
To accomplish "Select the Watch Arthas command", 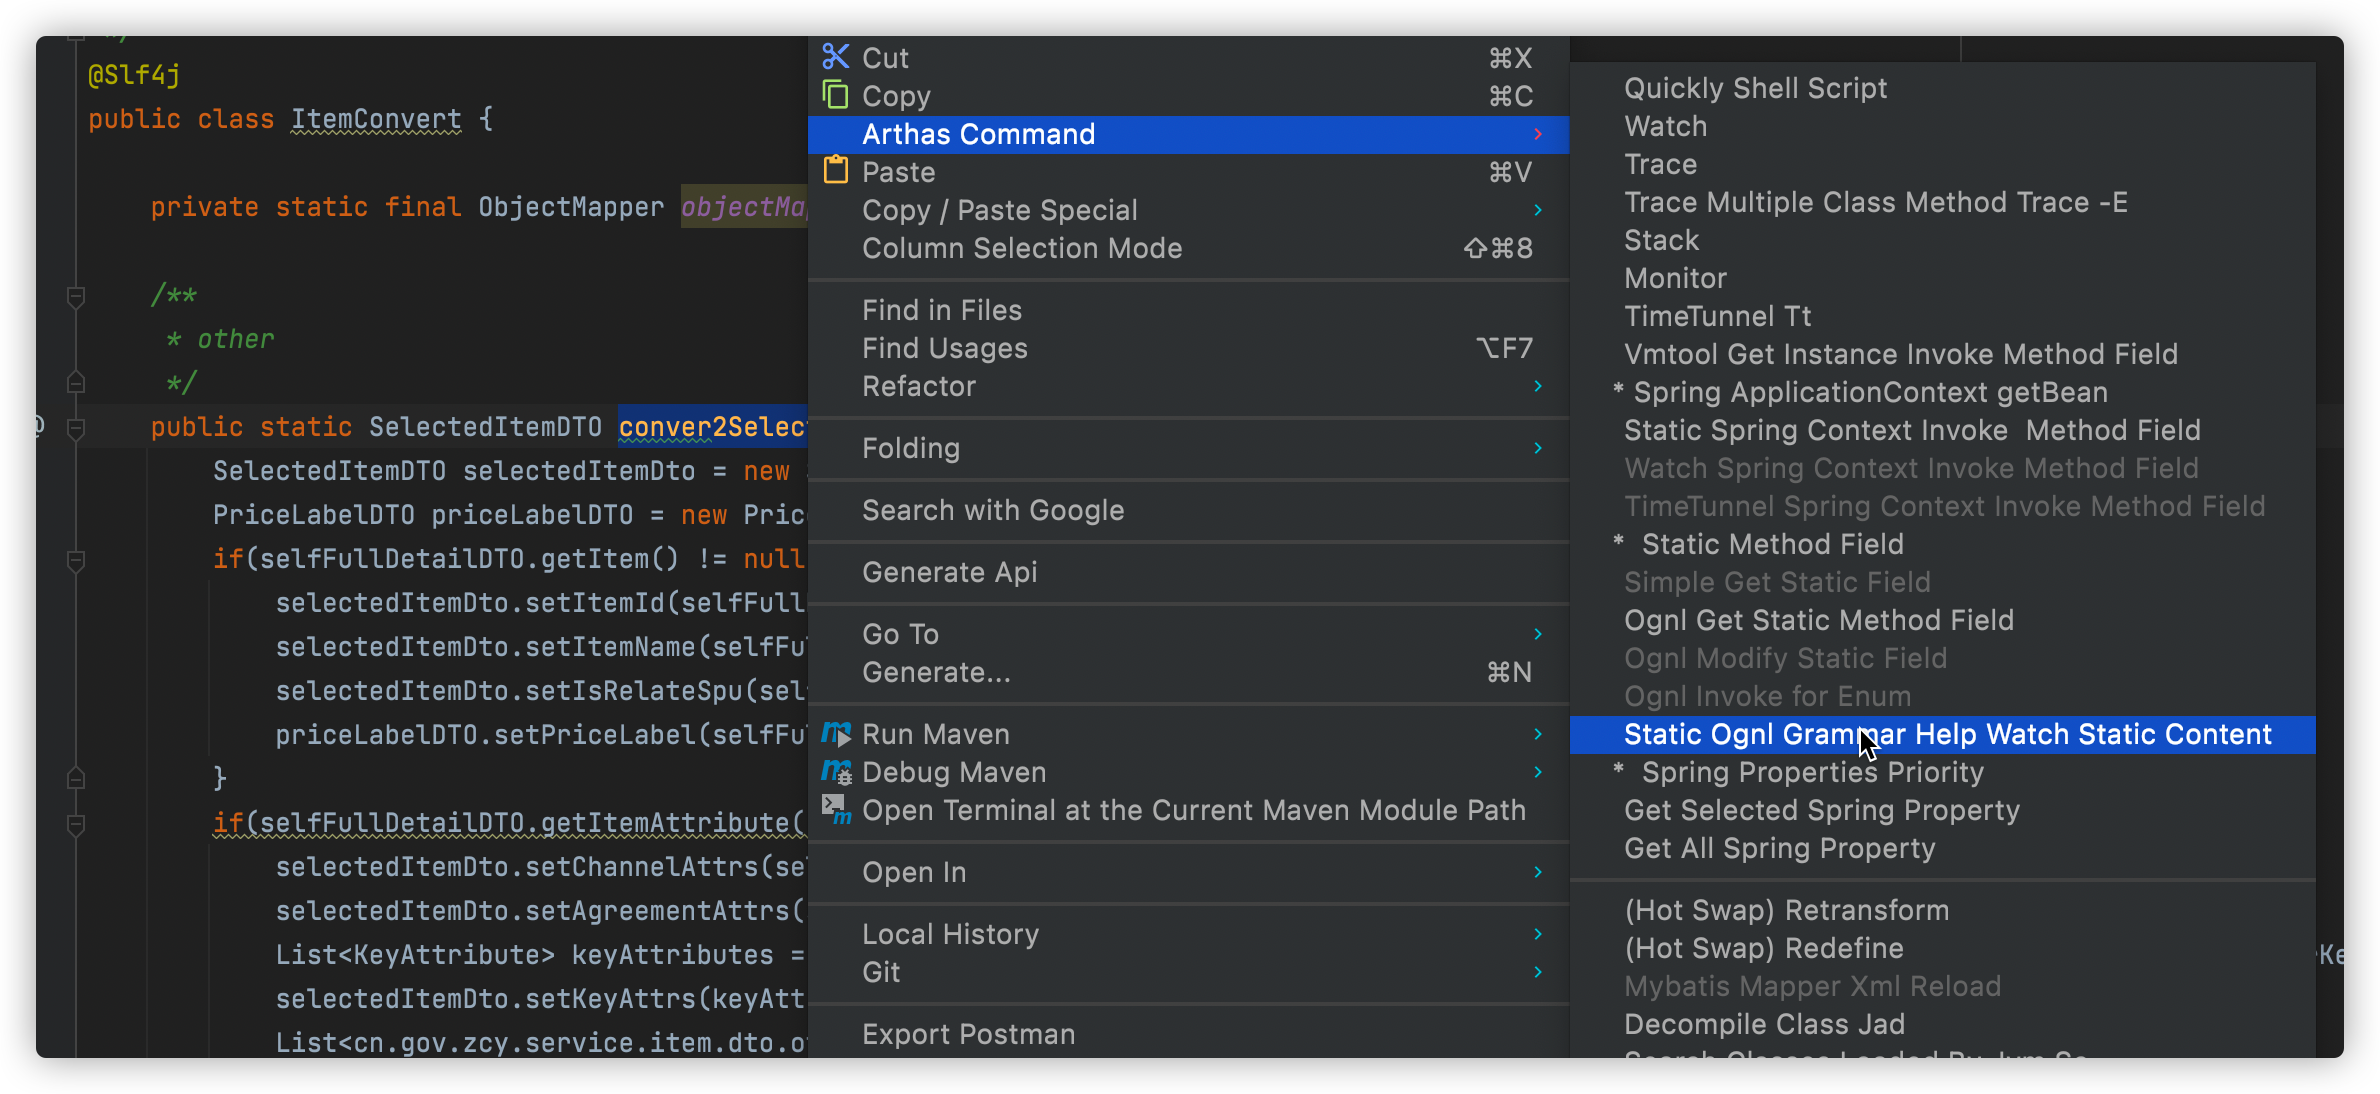I will pyautogui.click(x=1943, y=126).
